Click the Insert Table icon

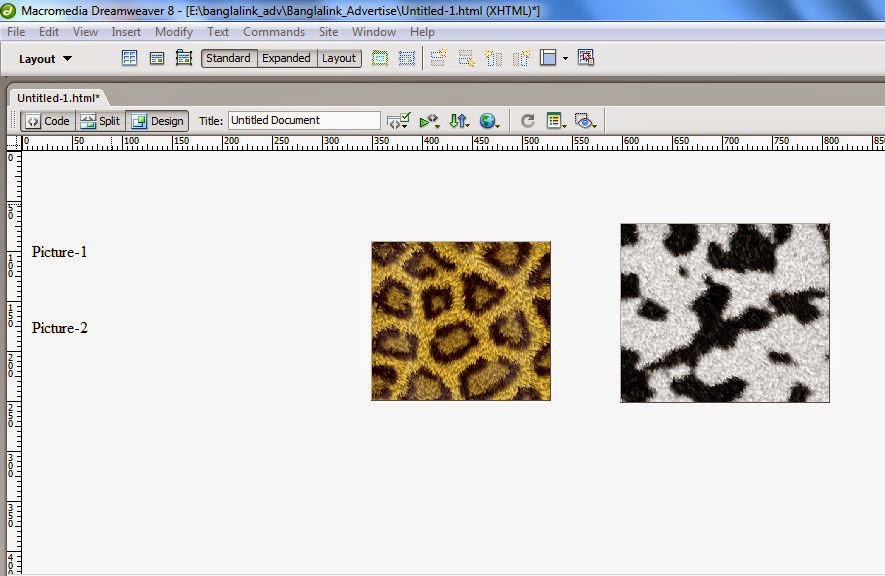click(x=130, y=58)
